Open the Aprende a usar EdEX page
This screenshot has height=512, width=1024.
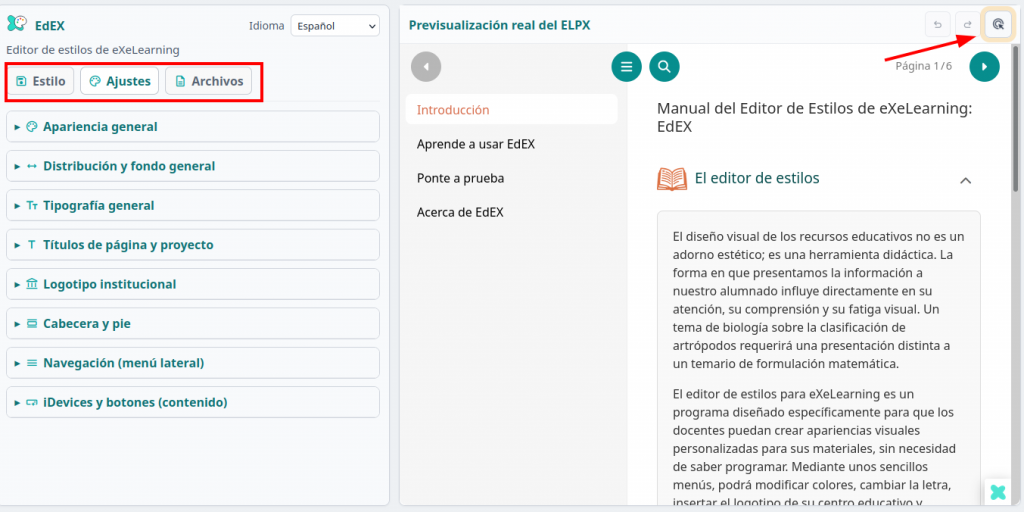click(x=476, y=144)
